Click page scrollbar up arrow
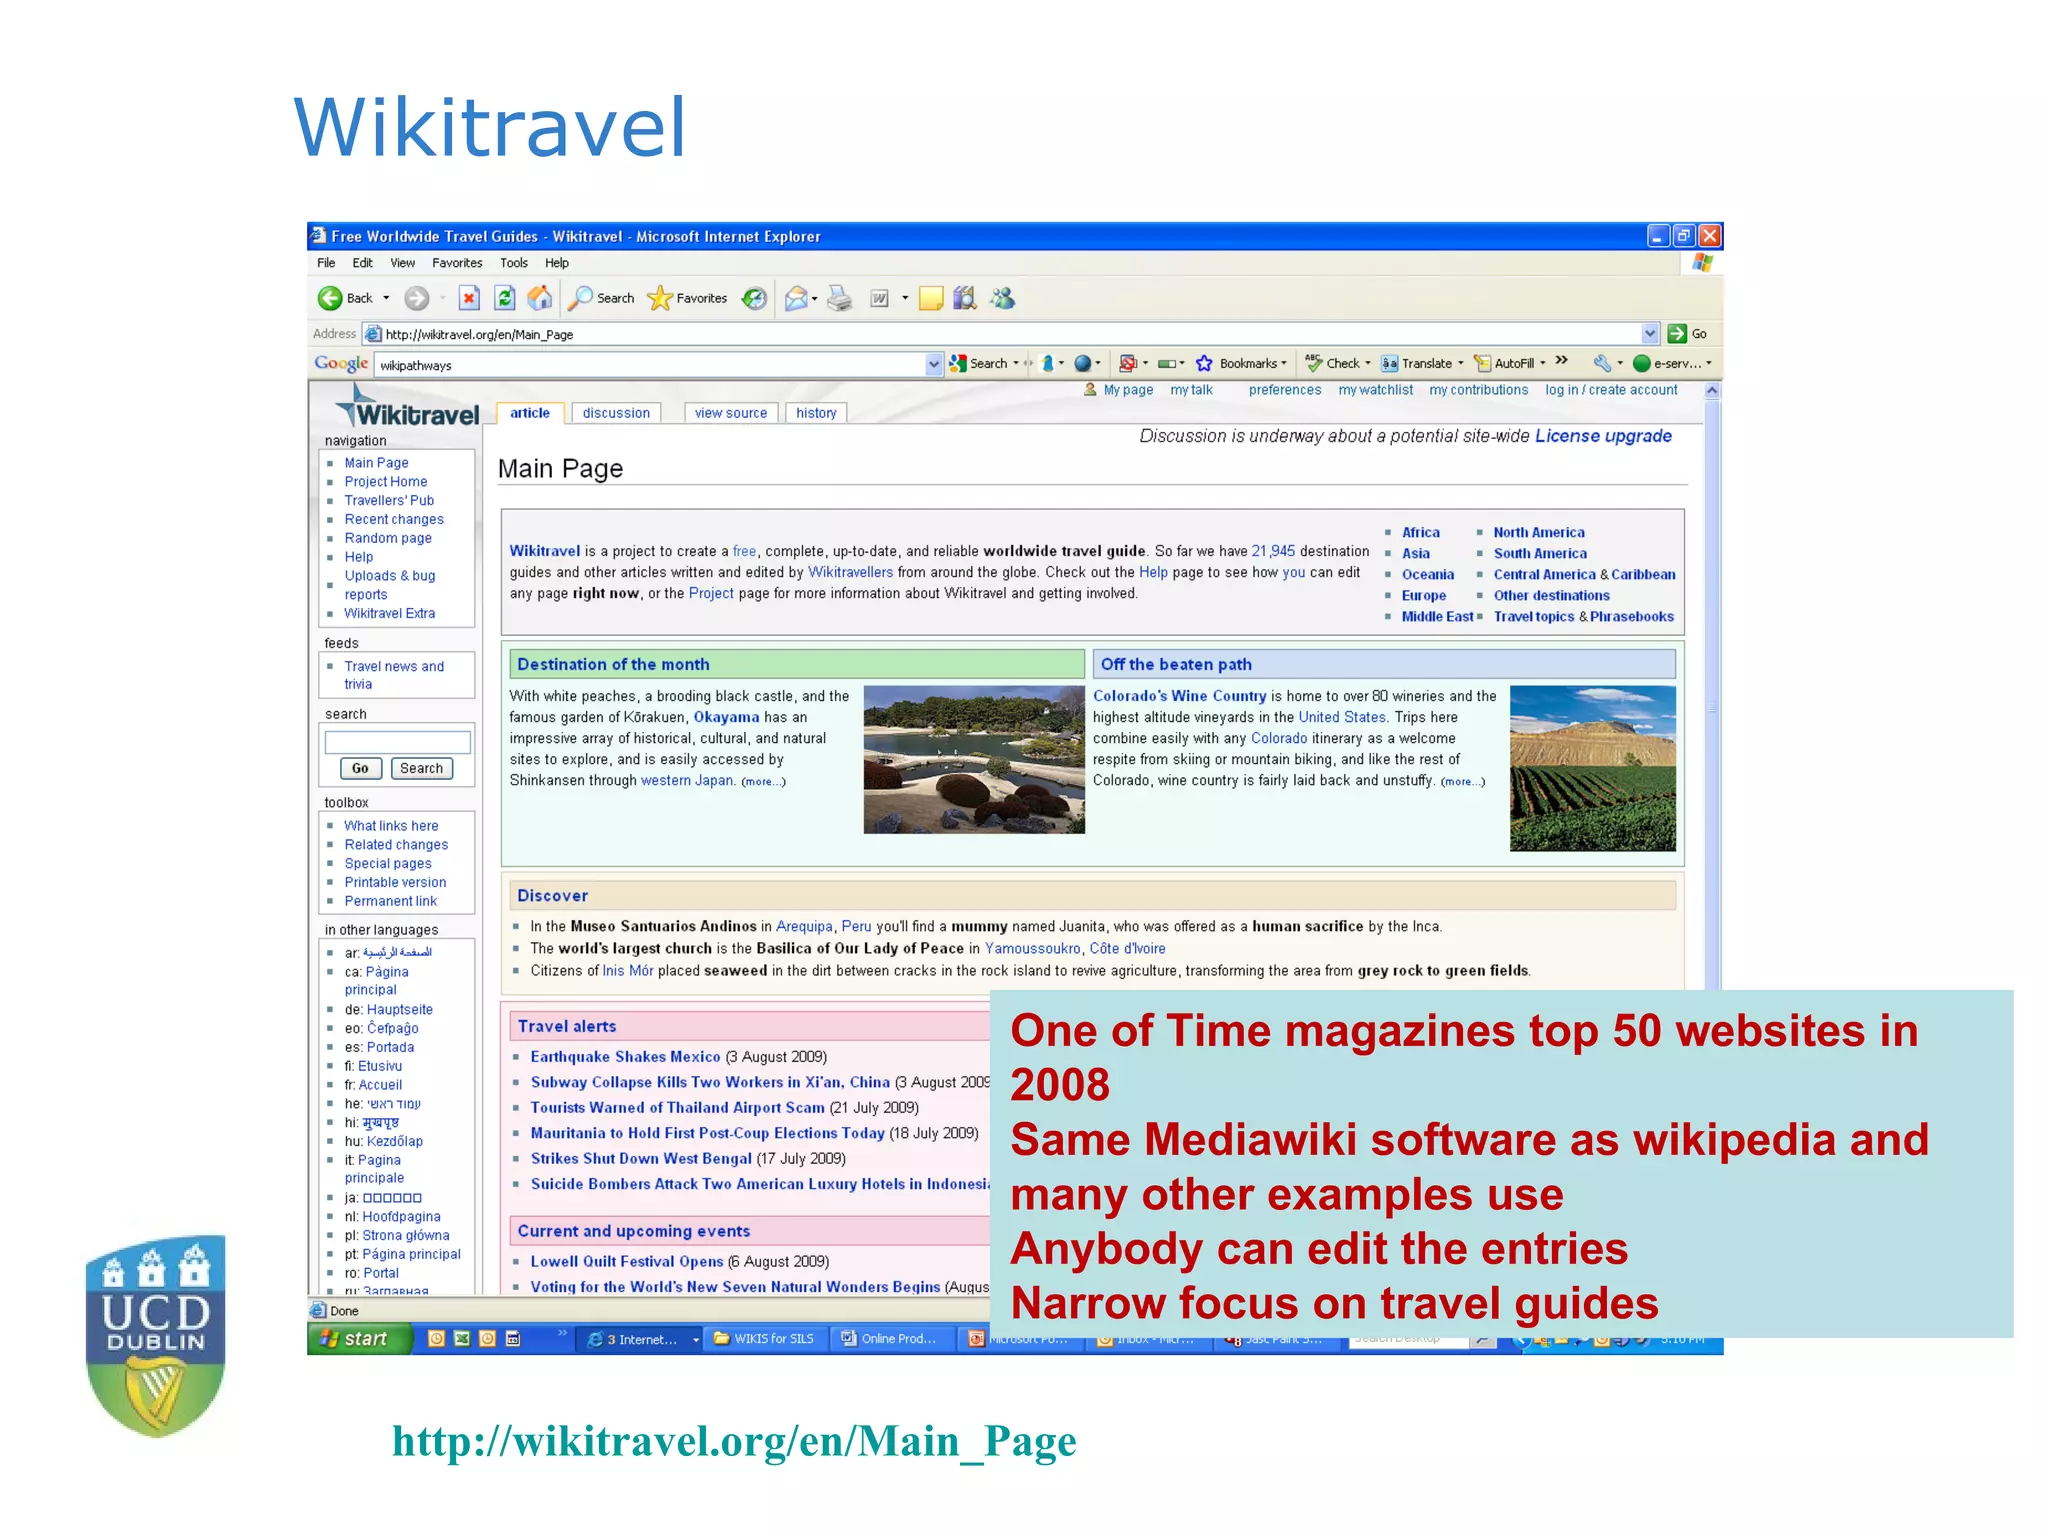Image resolution: width=2048 pixels, height=1536 pixels. click(1712, 391)
